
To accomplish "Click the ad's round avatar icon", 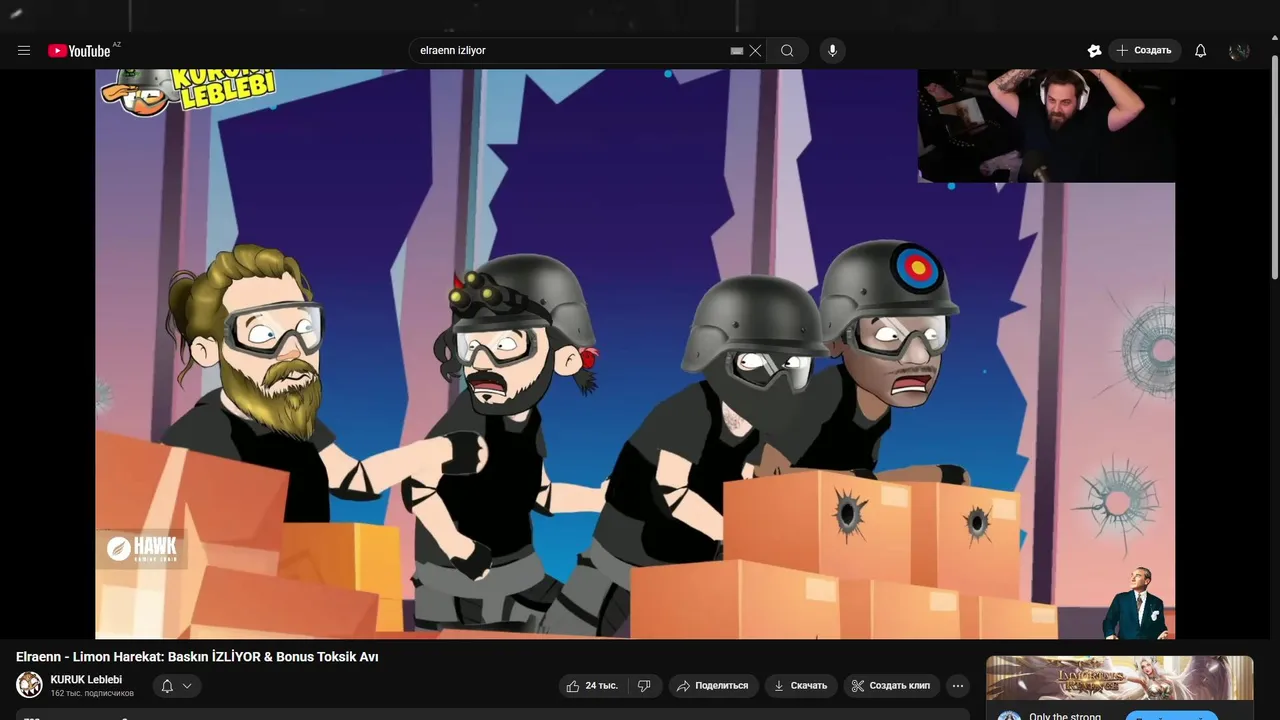I will coord(1009,716).
